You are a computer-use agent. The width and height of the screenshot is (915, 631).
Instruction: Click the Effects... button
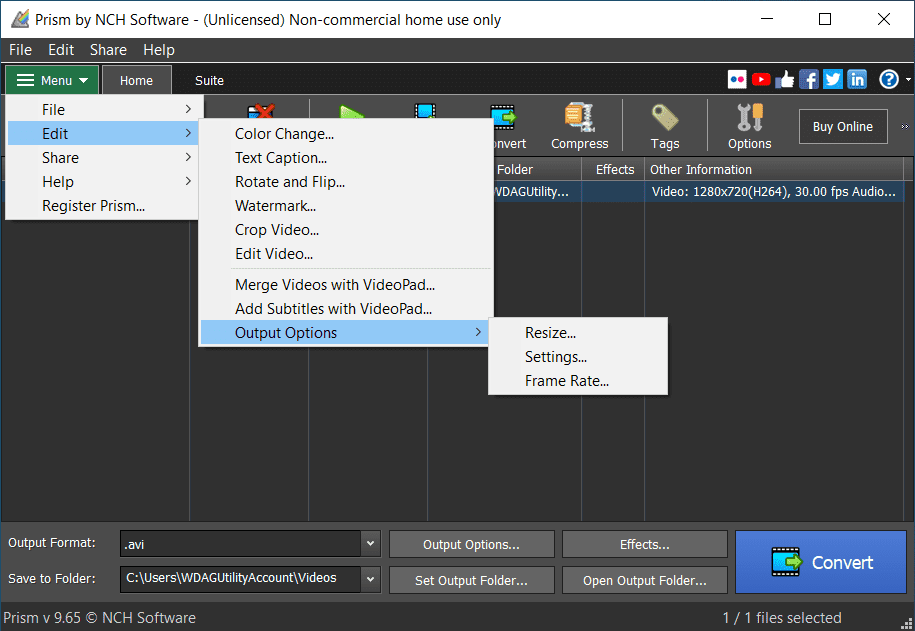click(x=645, y=544)
